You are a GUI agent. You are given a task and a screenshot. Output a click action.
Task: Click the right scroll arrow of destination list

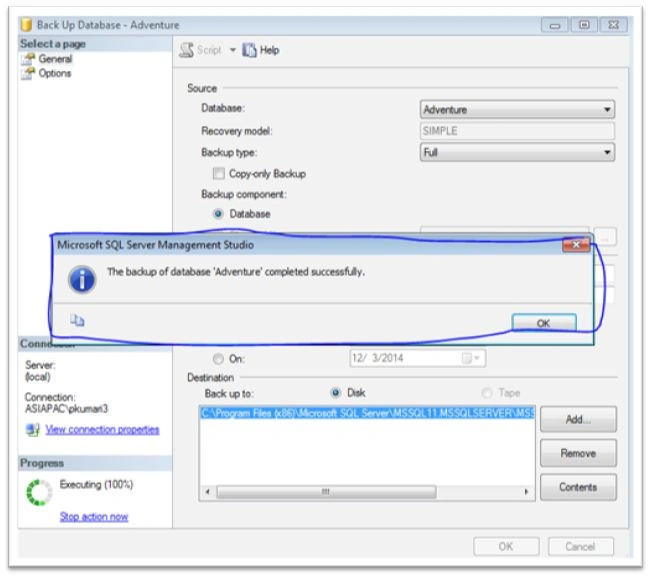tap(526, 492)
